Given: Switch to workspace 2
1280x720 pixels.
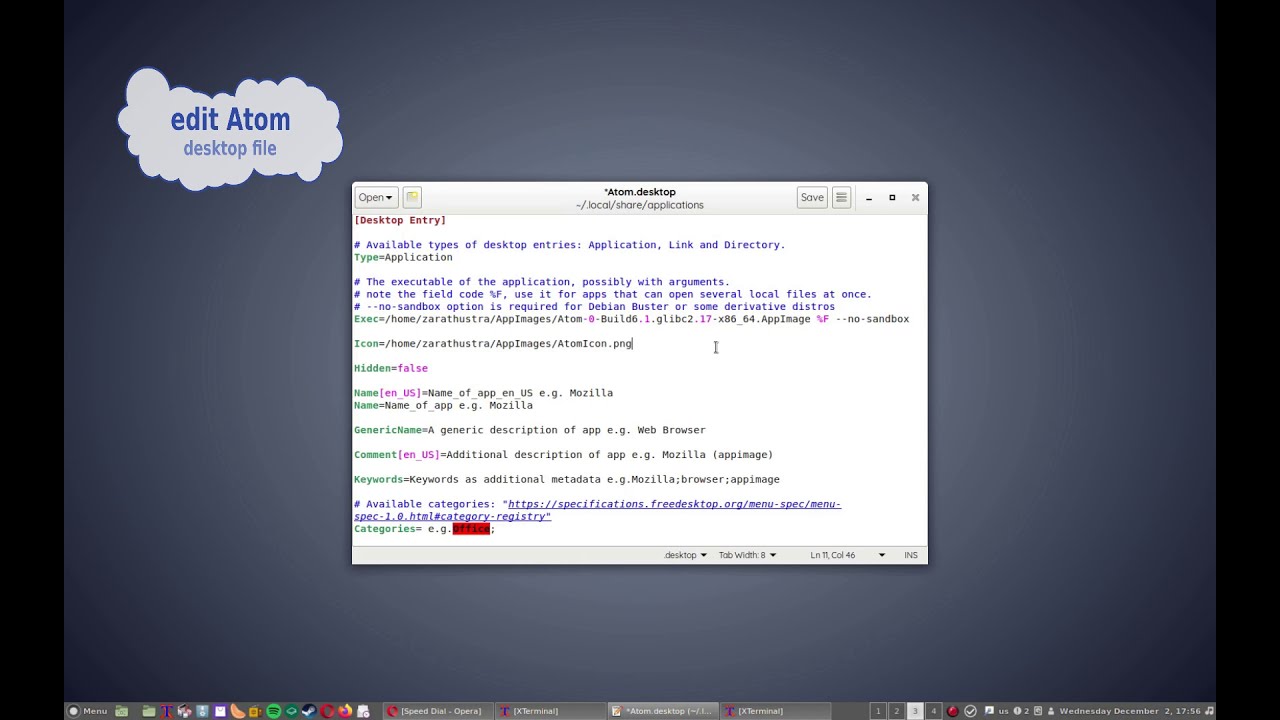Looking at the screenshot, I should pos(897,711).
